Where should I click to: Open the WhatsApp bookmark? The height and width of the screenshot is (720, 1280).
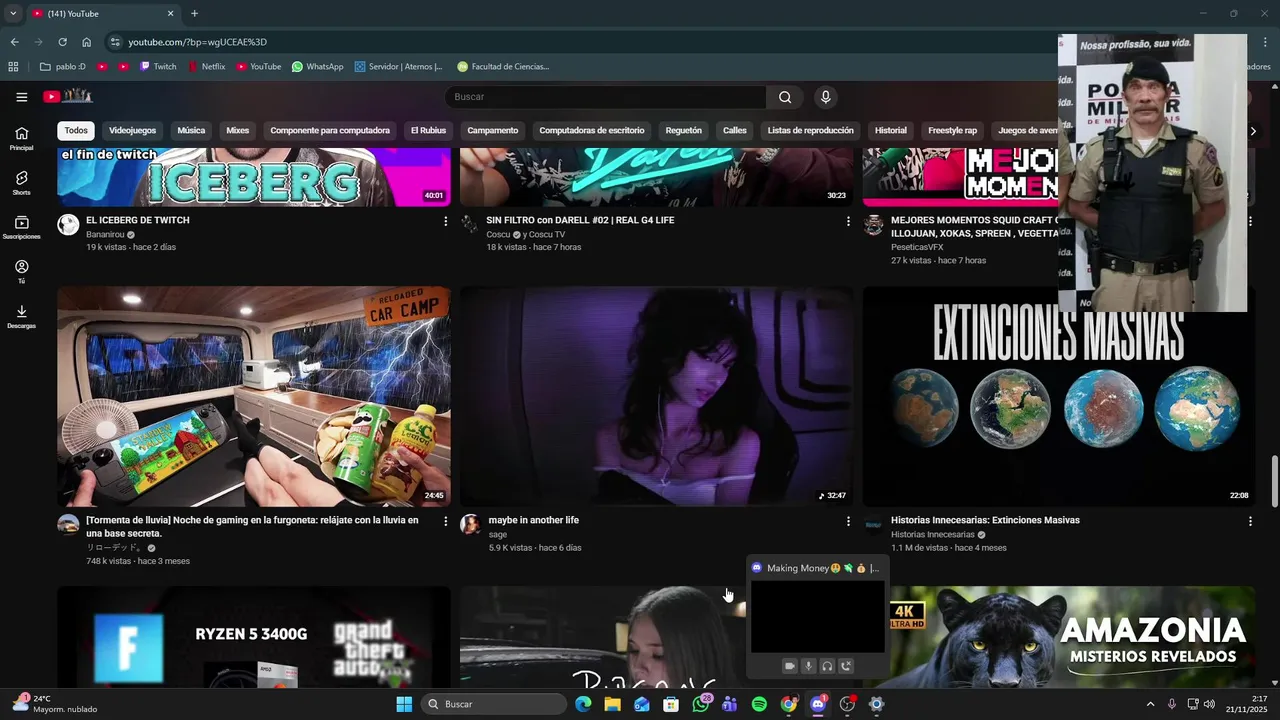click(x=317, y=67)
